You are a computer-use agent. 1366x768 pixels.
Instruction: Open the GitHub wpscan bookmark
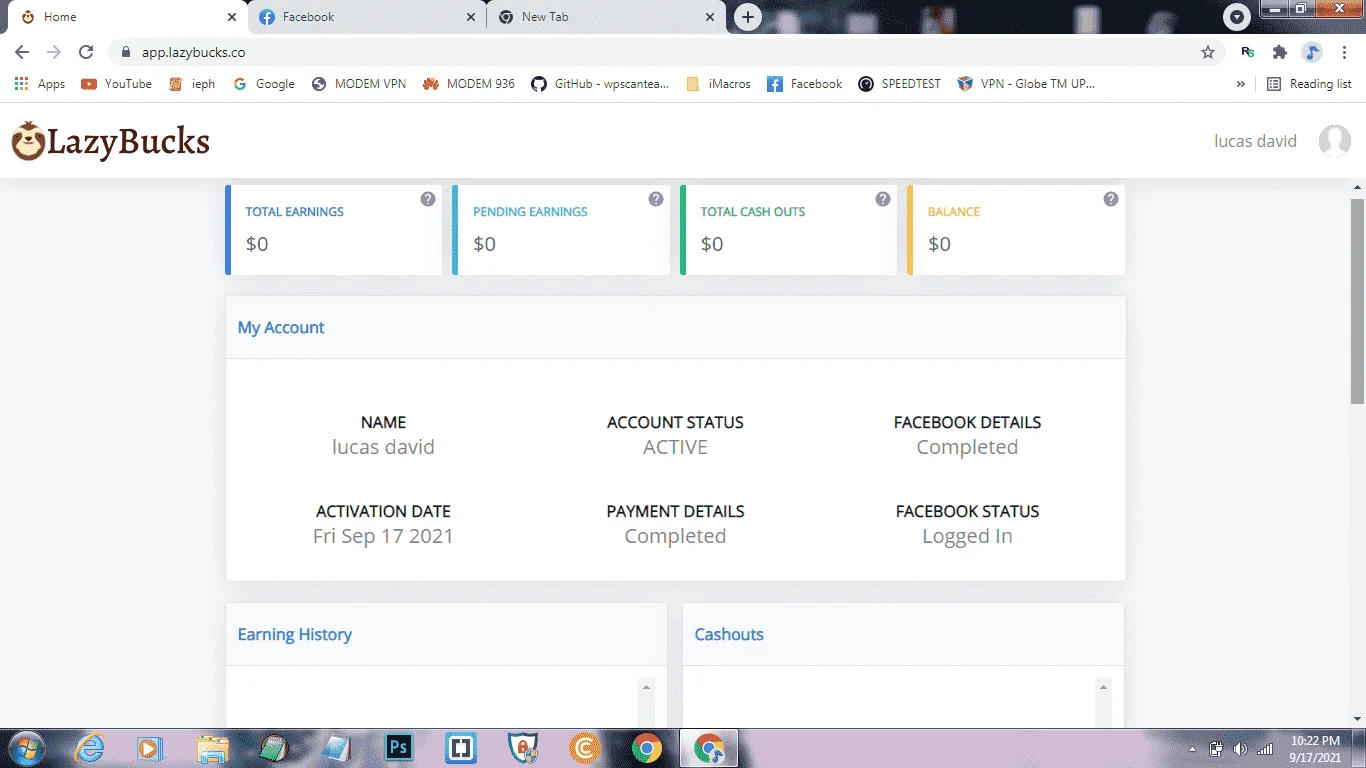point(600,84)
